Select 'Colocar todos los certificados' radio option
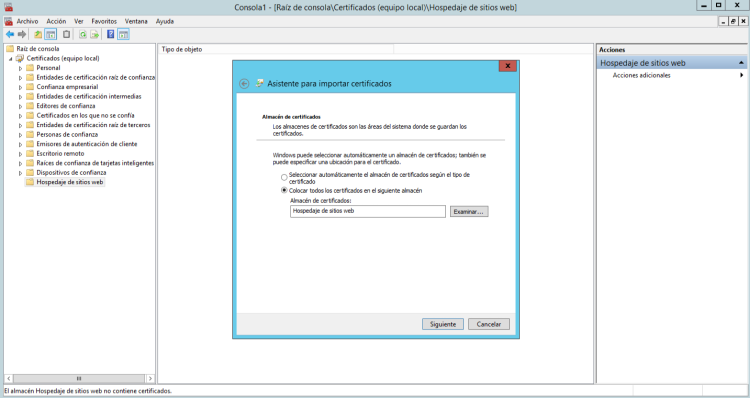This screenshot has width=750, height=398. [284, 190]
